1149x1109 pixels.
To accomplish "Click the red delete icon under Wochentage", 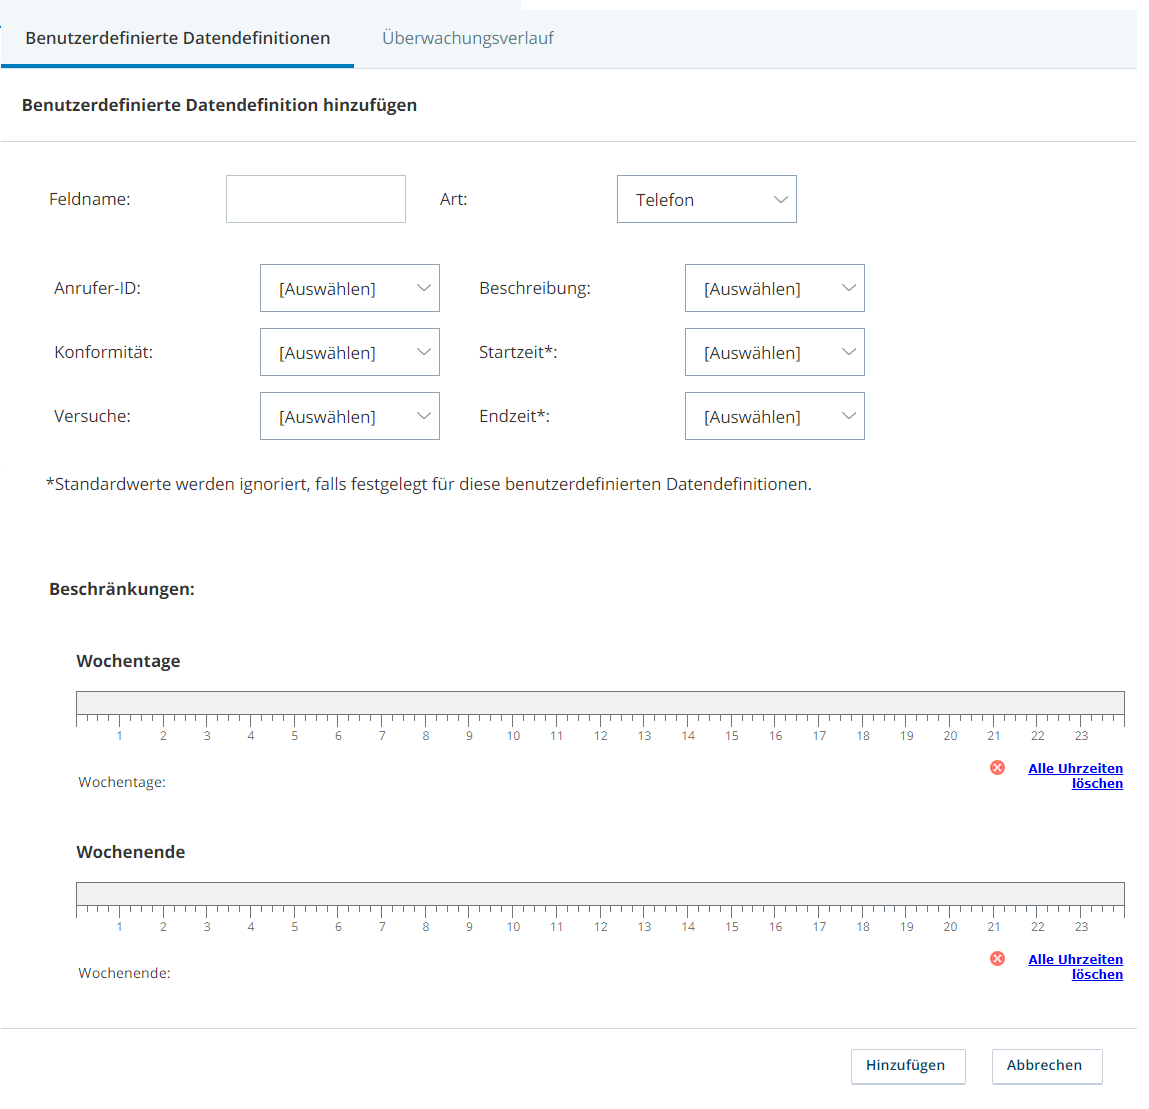I will (x=997, y=767).
